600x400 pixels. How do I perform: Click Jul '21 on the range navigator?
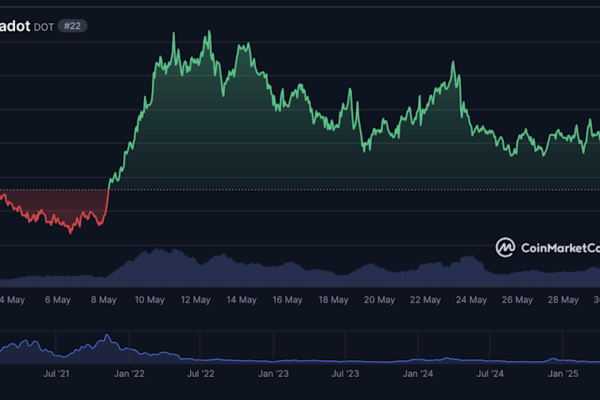click(56, 374)
